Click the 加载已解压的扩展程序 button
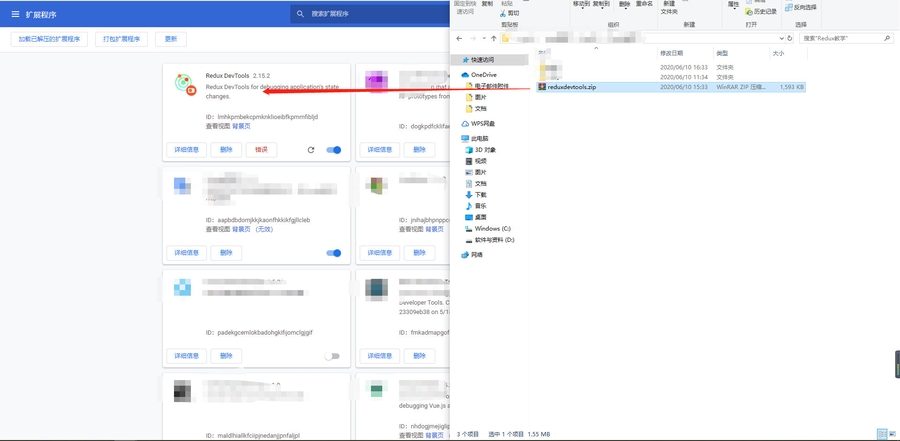Viewport: 900px width, 441px height. click(x=52, y=39)
